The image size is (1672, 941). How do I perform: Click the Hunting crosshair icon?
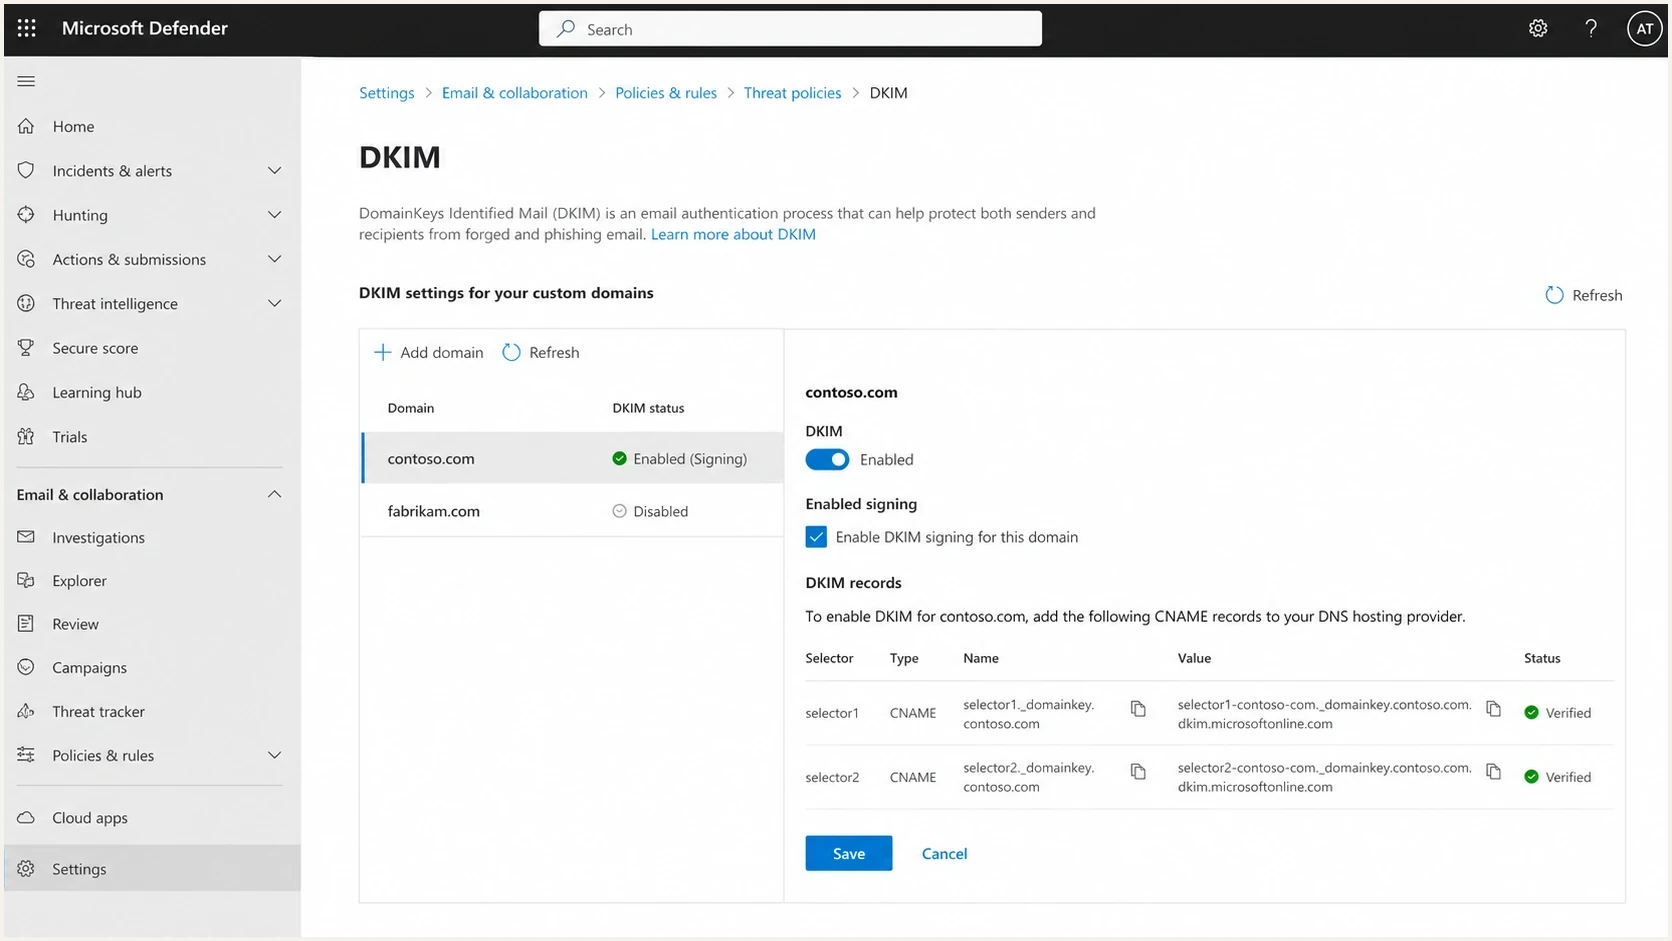26,214
